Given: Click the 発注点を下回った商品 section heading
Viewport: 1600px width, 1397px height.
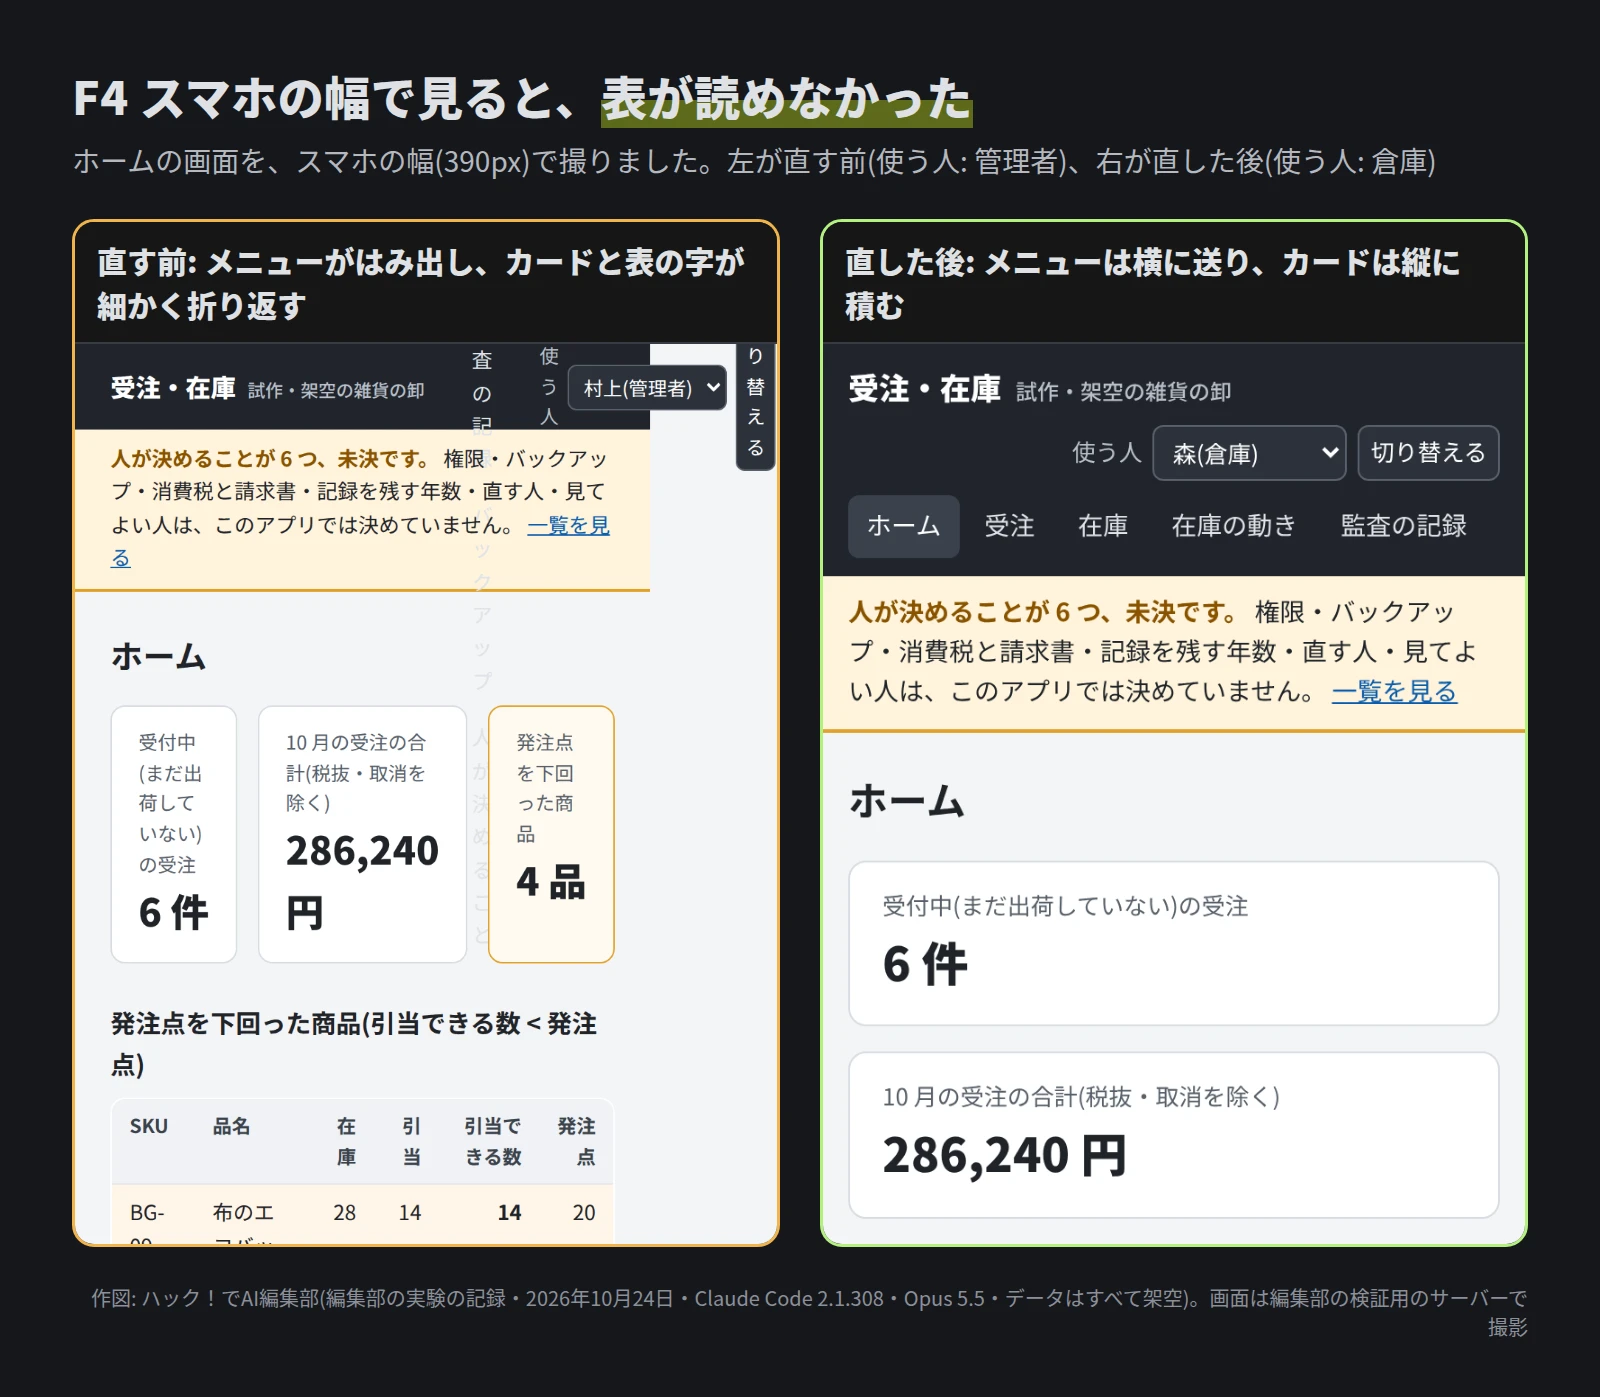Looking at the screenshot, I should point(354,1043).
